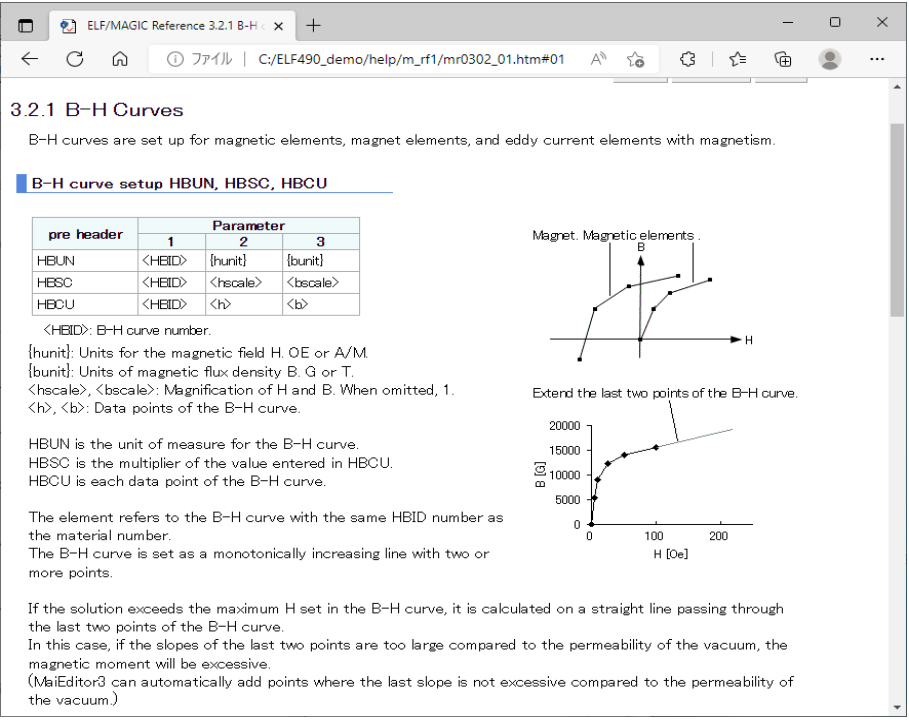Click the vertical scrollbar thumb
This screenshot has height=722, width=909.
(x=897, y=220)
